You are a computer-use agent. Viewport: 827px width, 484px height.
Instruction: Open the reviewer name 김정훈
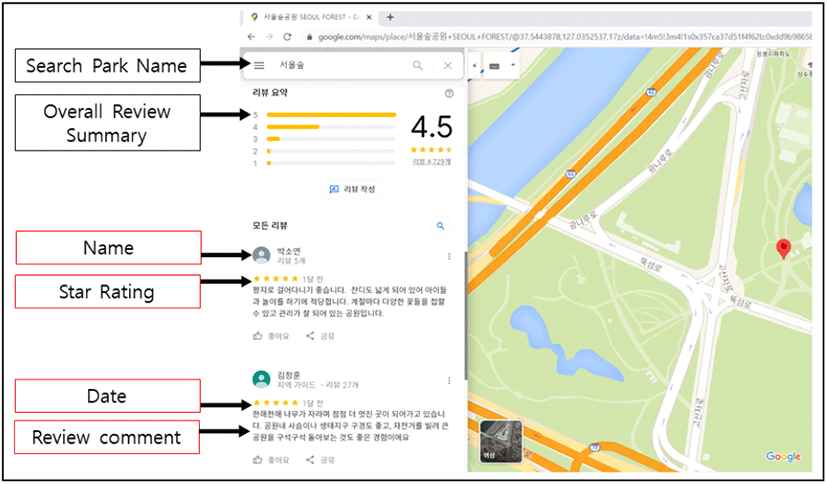pyautogui.click(x=289, y=375)
